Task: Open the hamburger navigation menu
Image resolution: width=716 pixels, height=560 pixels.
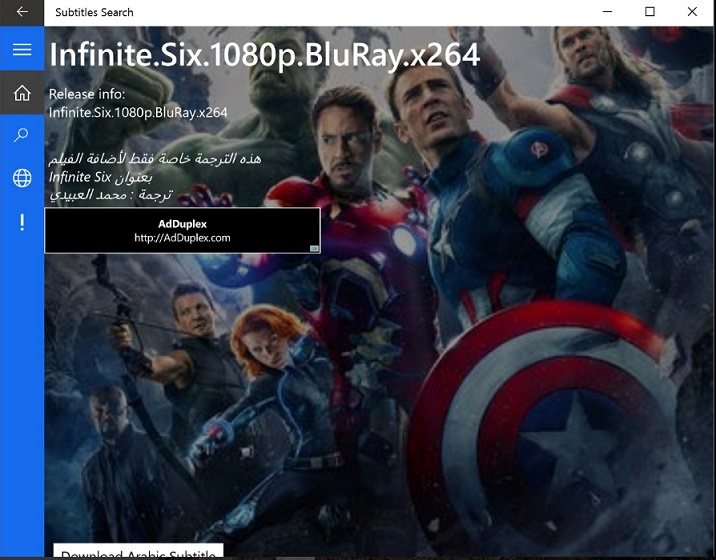Action: pos(22,50)
